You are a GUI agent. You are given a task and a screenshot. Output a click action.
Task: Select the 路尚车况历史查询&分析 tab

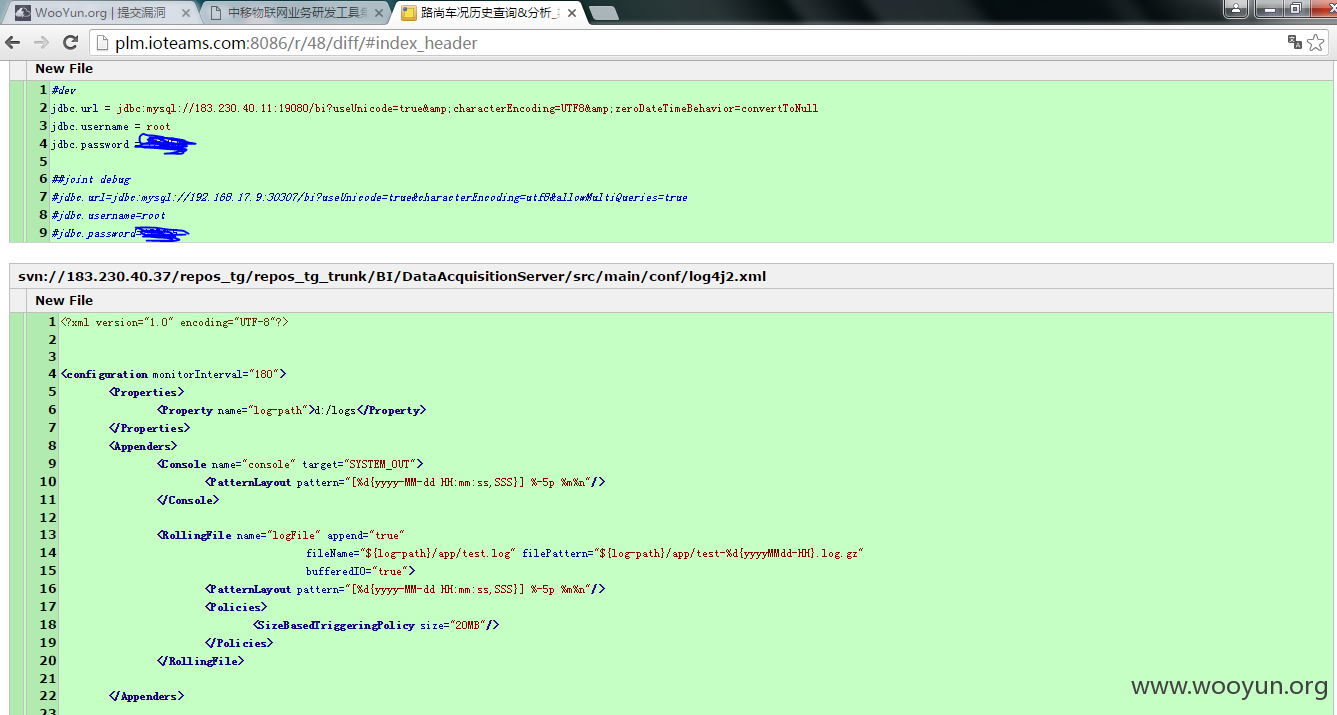[x=489, y=13]
